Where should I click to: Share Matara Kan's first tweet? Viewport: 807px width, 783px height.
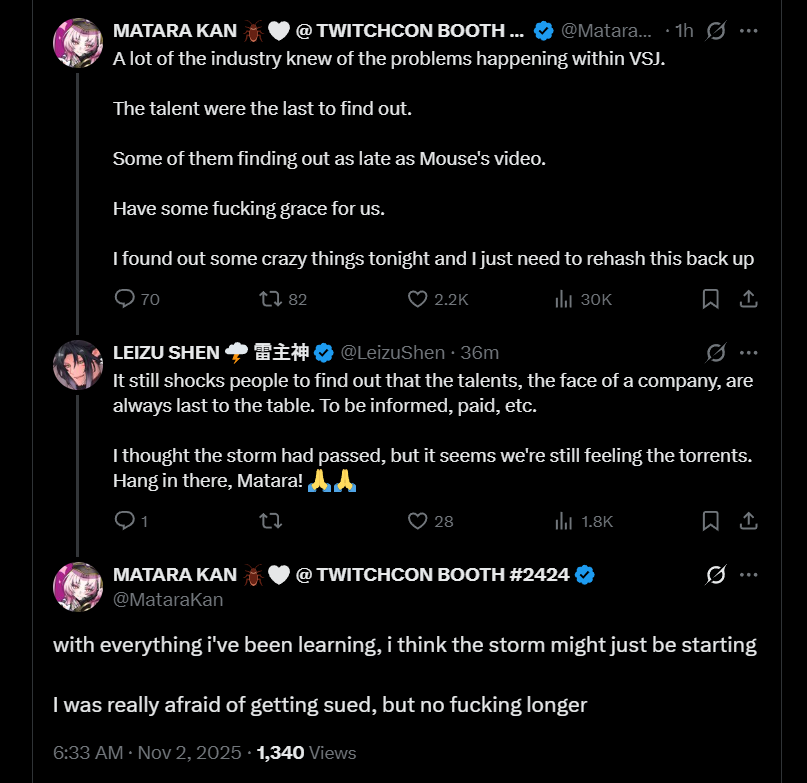[747, 299]
